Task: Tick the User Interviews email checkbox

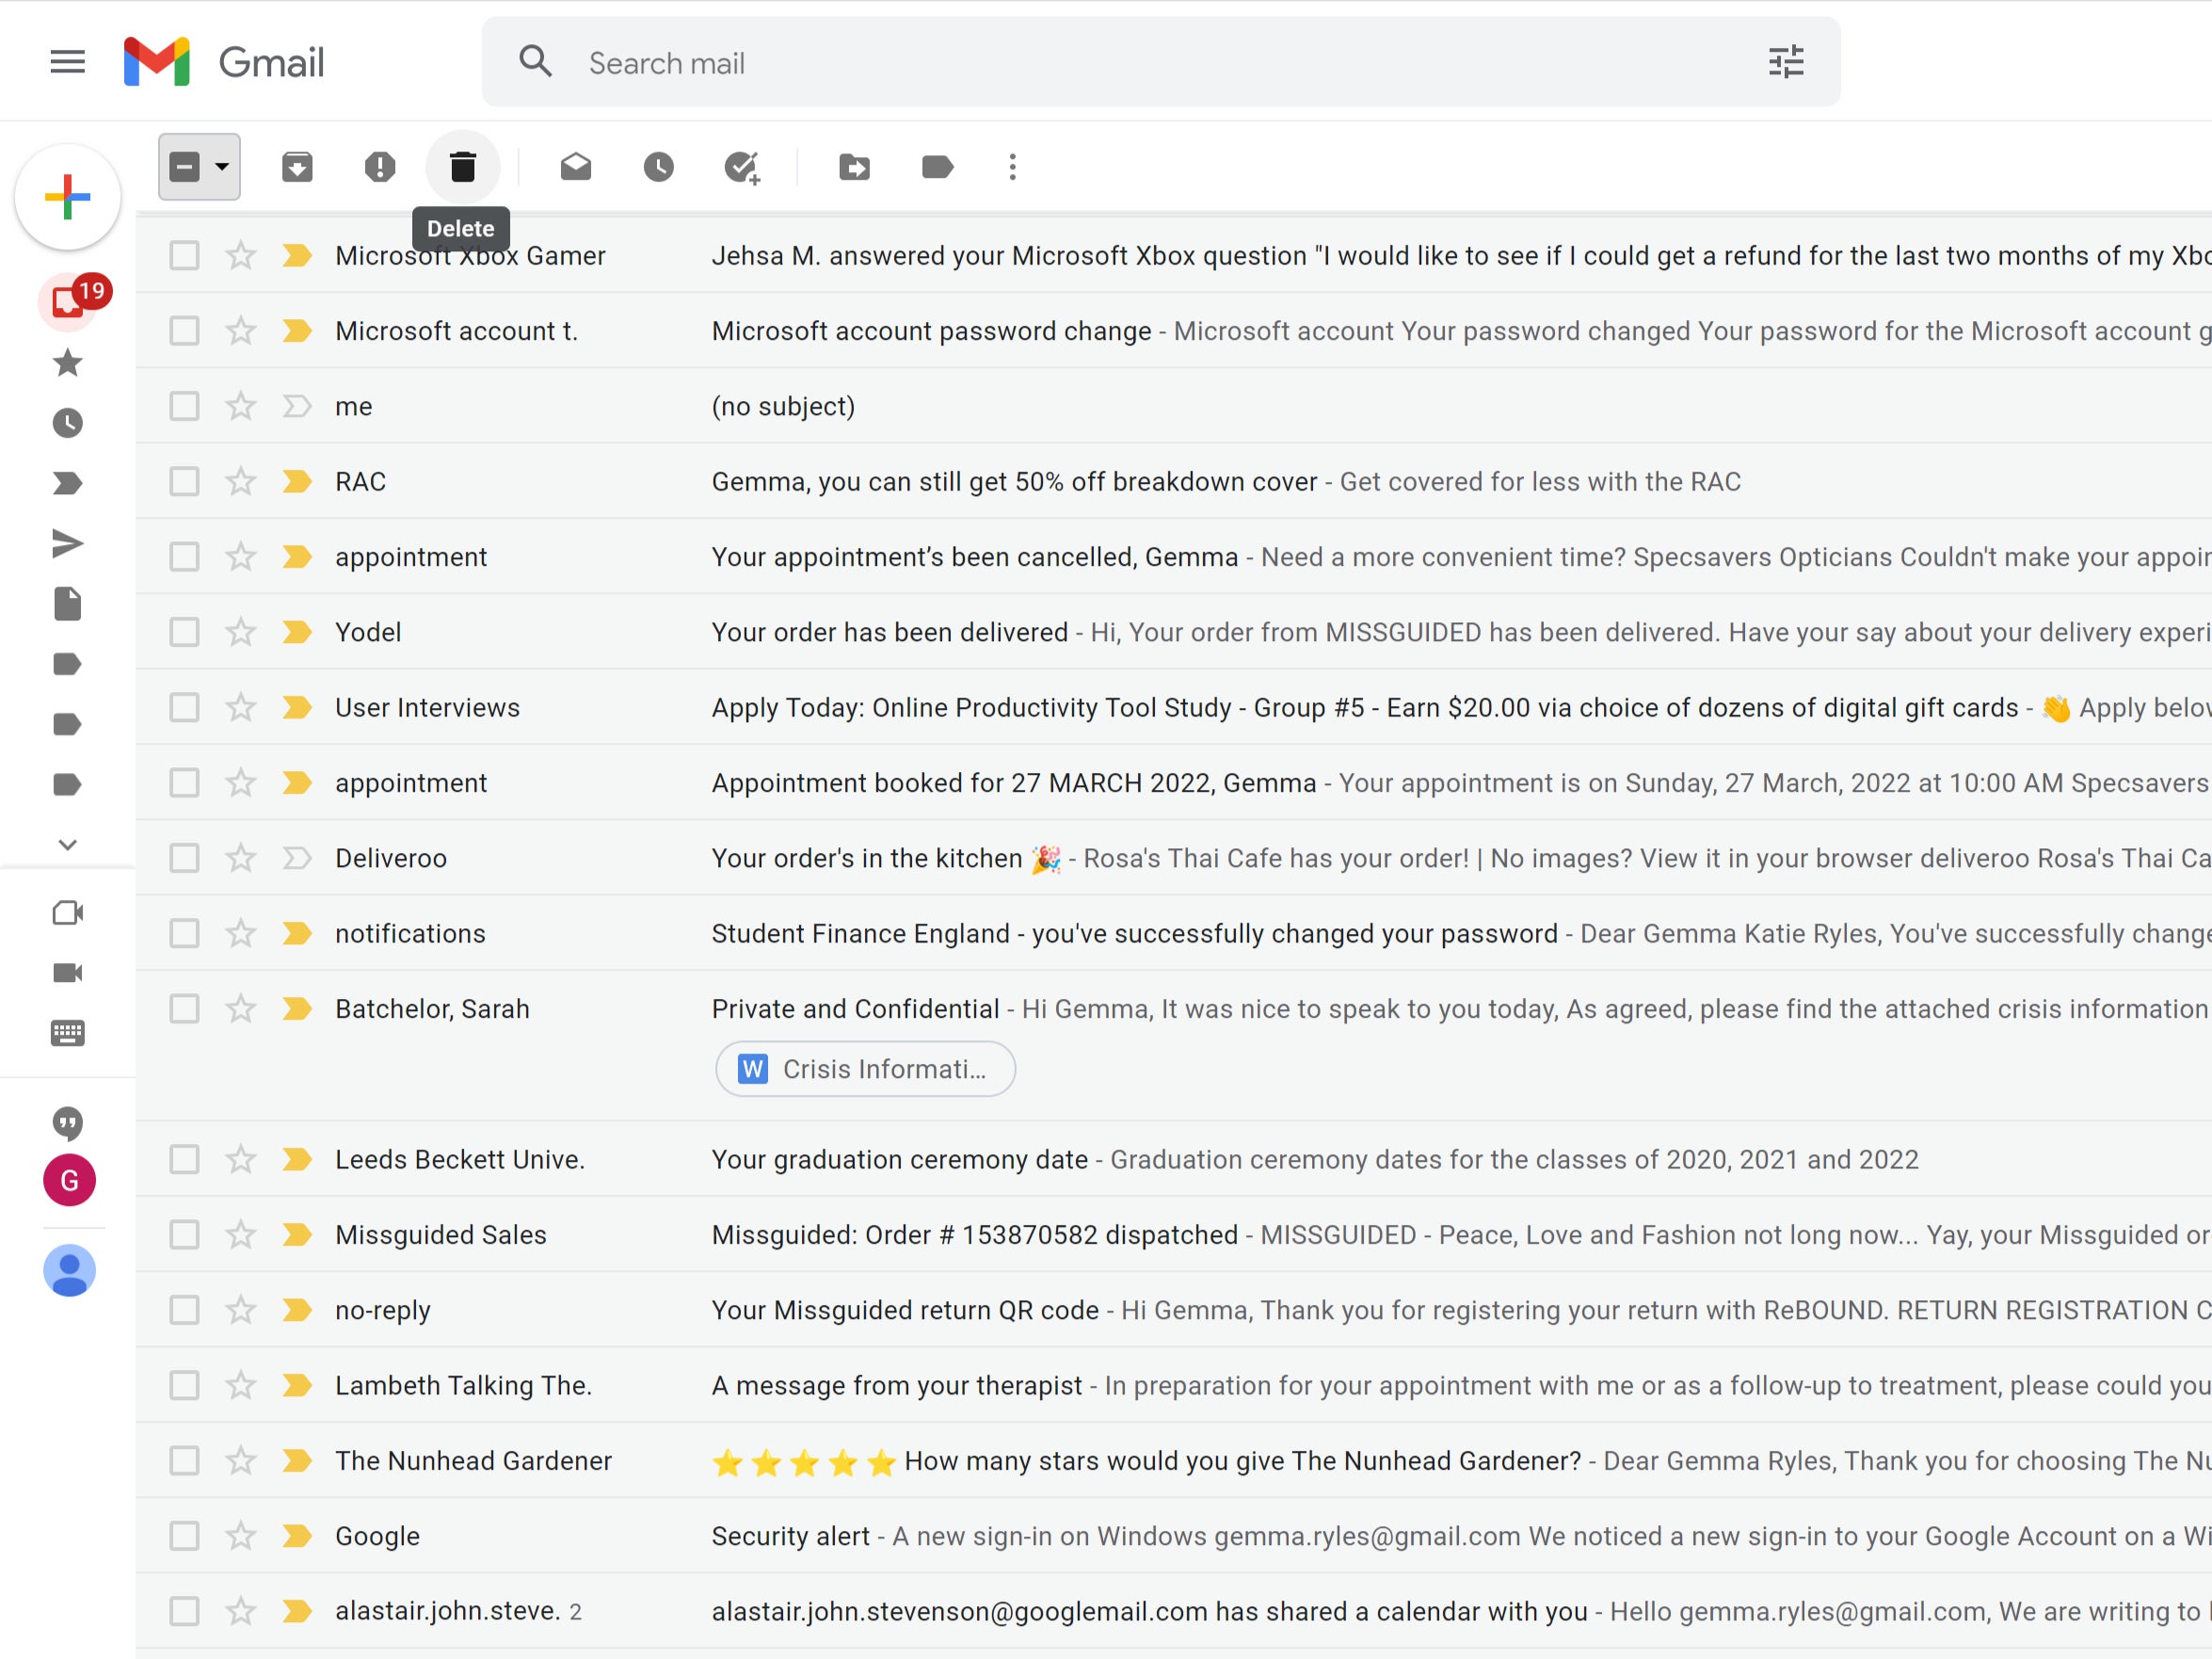Action: pos(184,708)
